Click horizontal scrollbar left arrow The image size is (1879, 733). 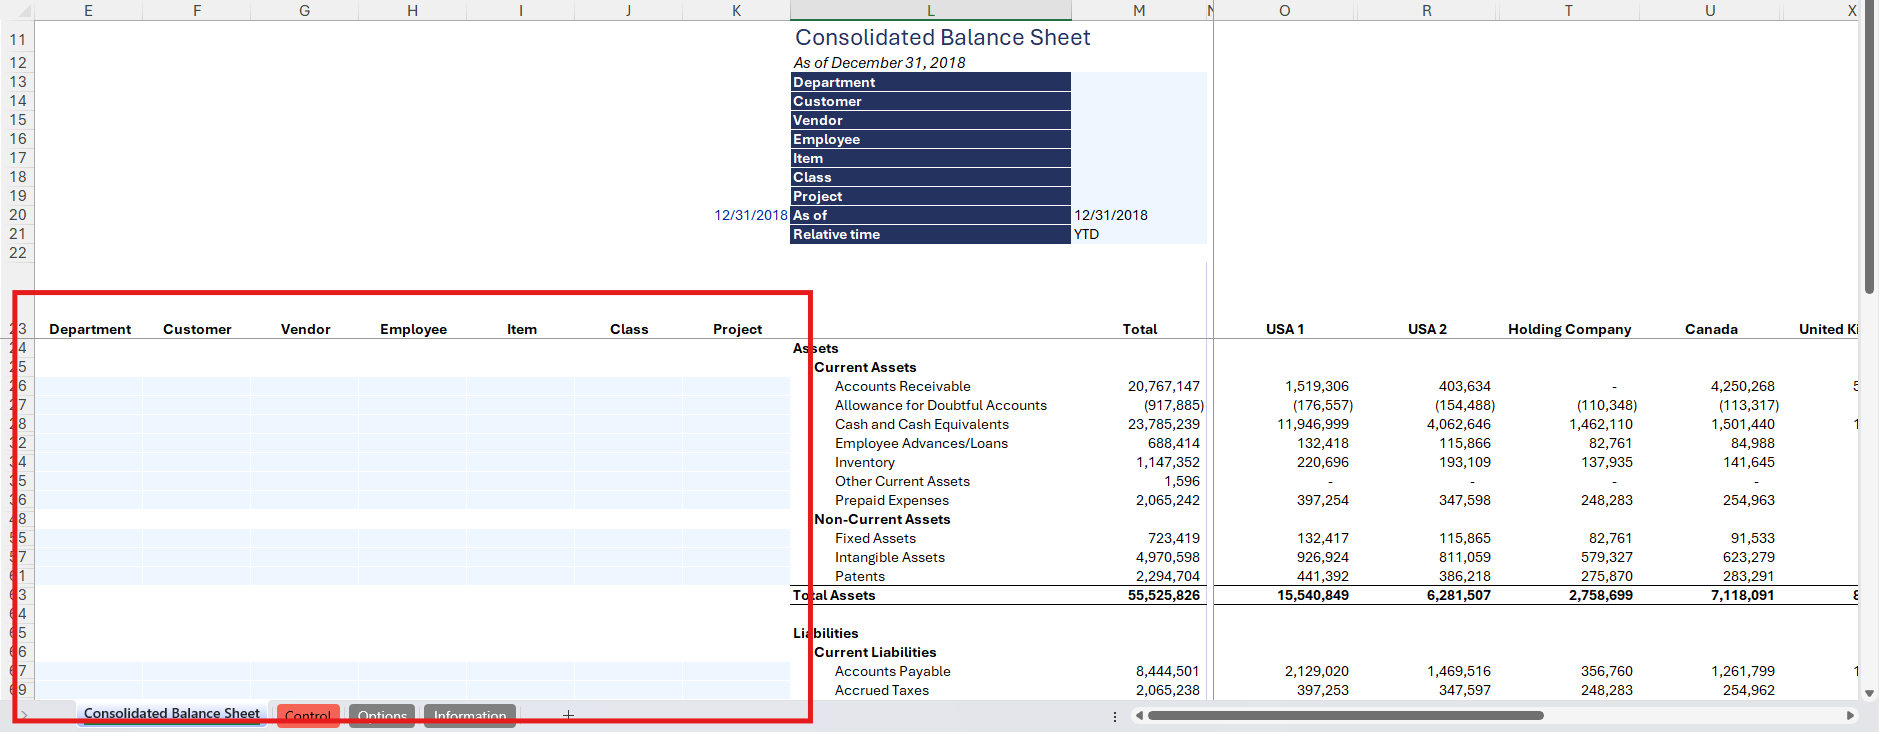tap(1139, 715)
